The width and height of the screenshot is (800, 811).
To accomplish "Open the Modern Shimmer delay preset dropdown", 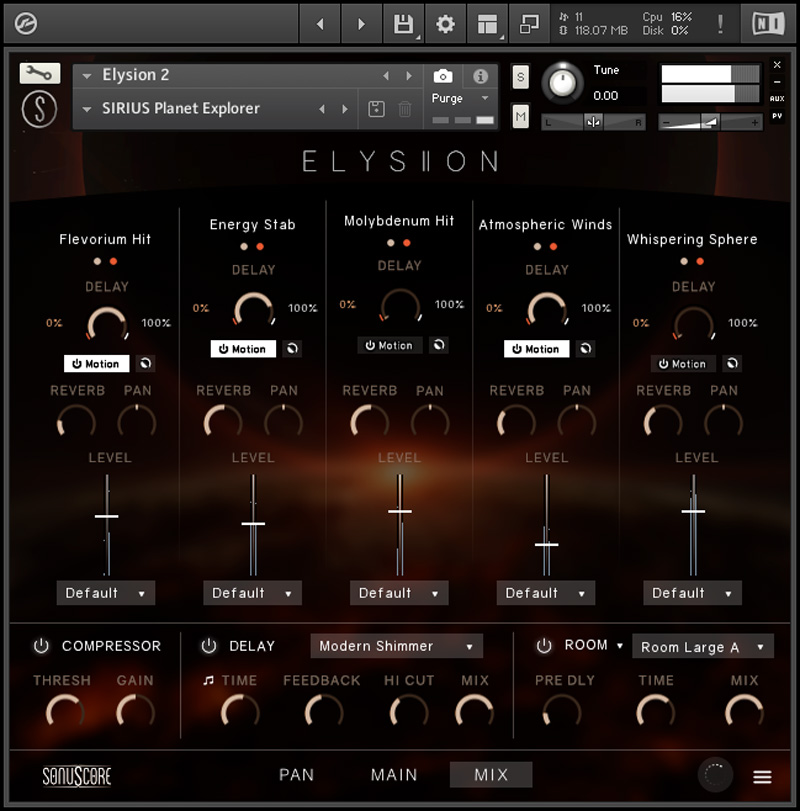I will pyautogui.click(x=397, y=646).
